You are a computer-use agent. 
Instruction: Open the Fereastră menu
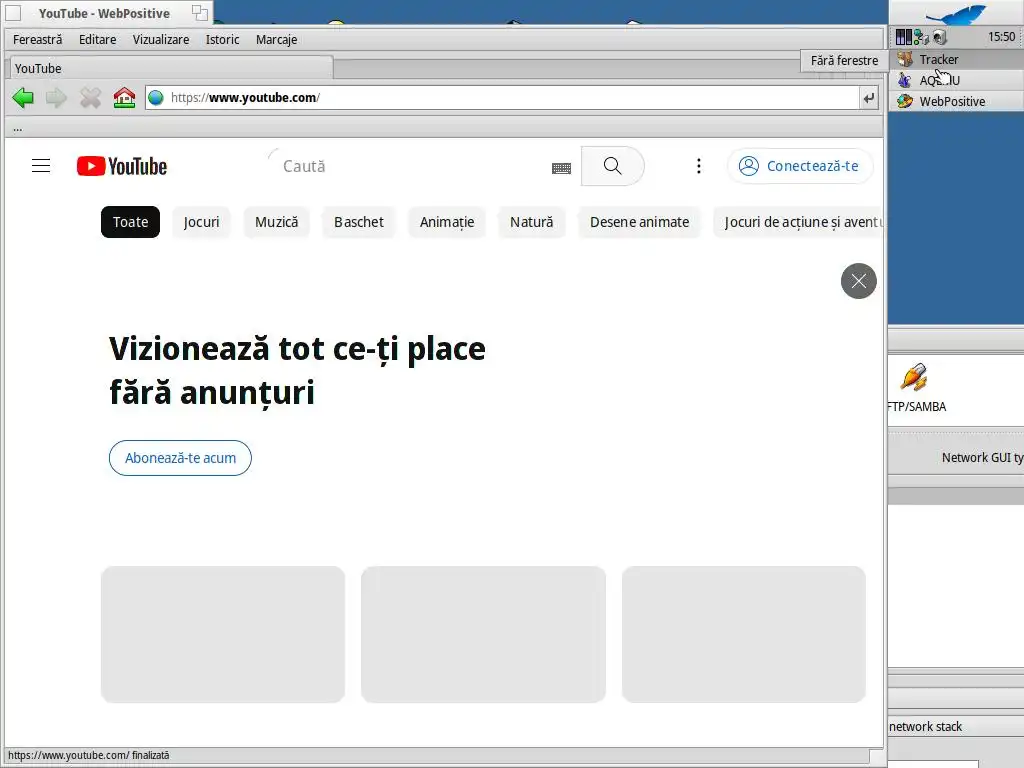coord(38,39)
